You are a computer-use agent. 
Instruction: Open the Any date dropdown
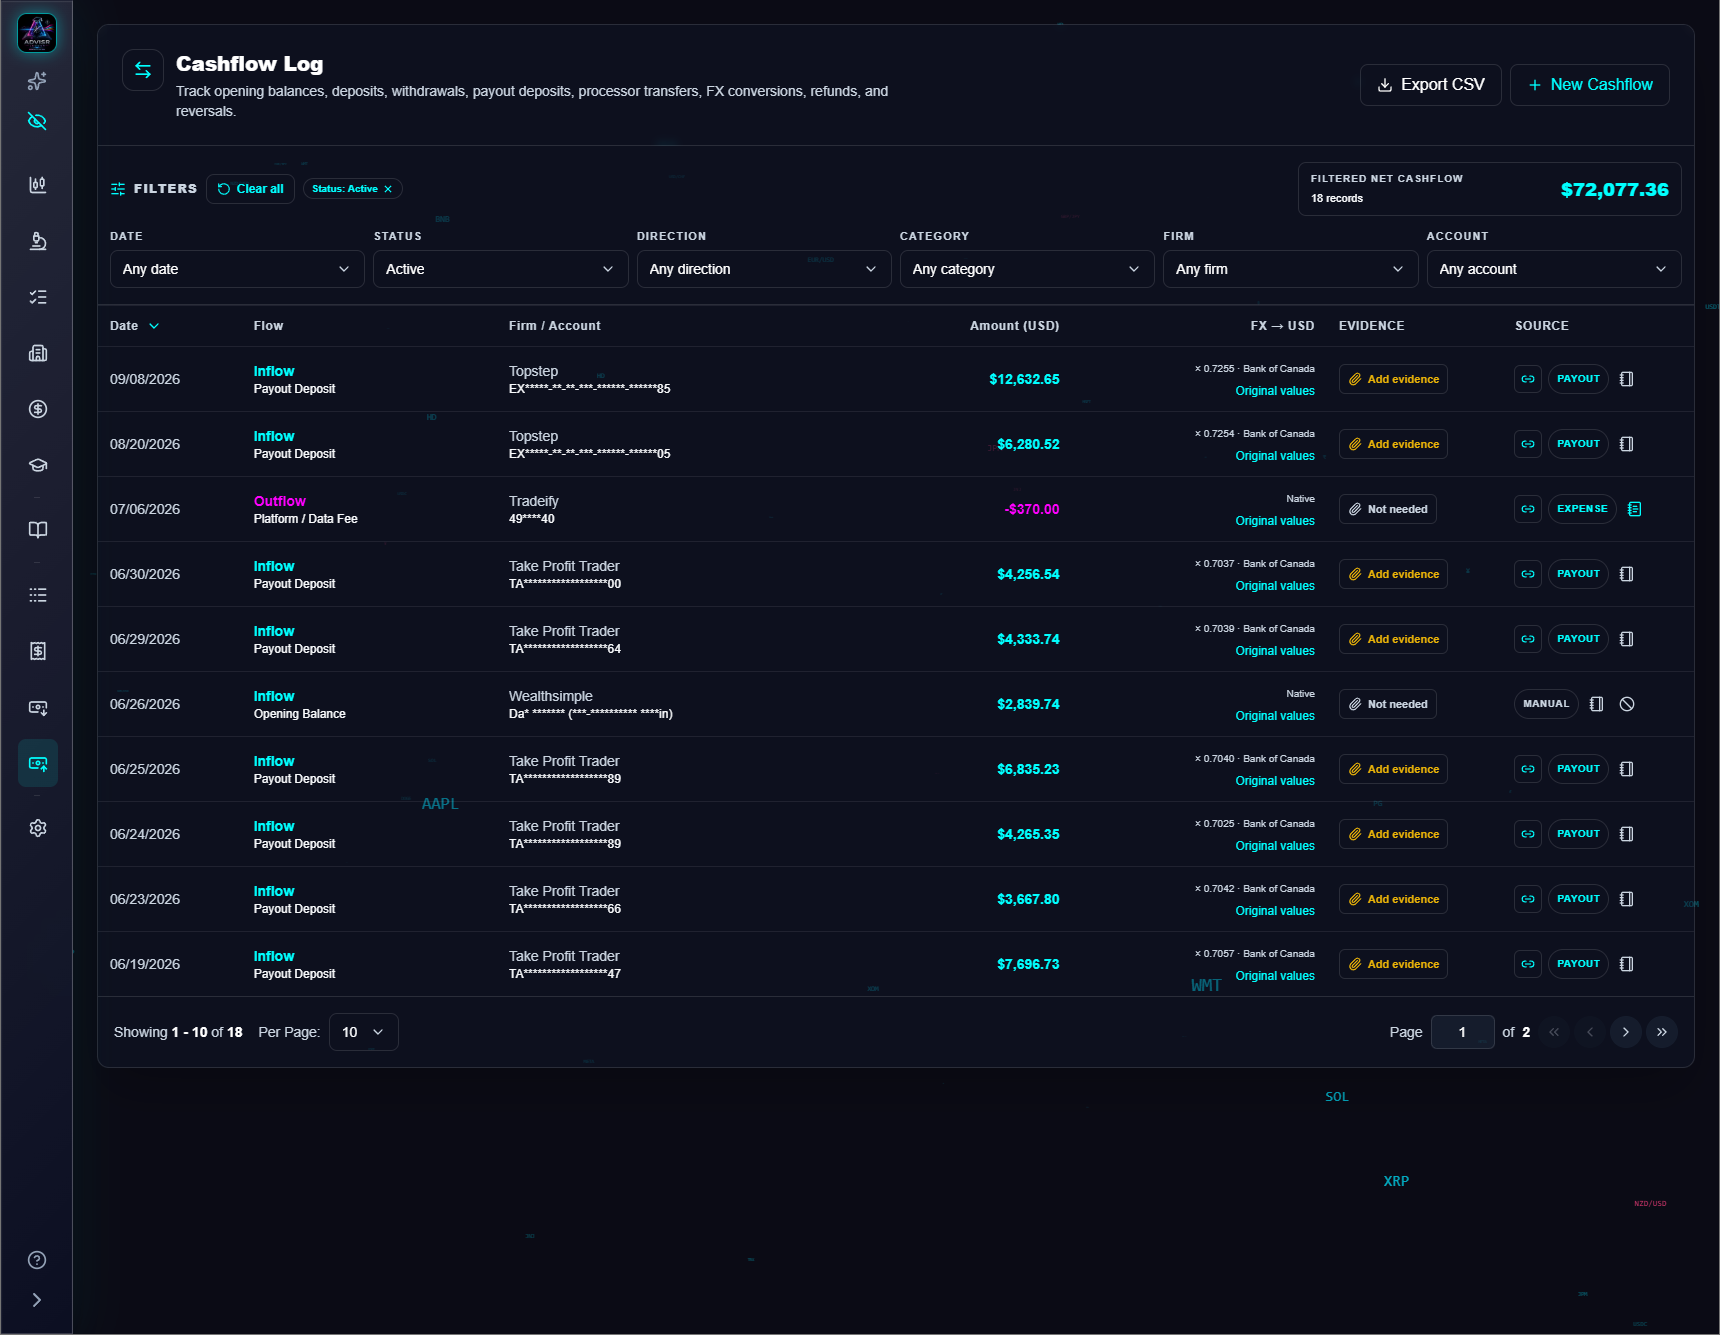pos(237,269)
